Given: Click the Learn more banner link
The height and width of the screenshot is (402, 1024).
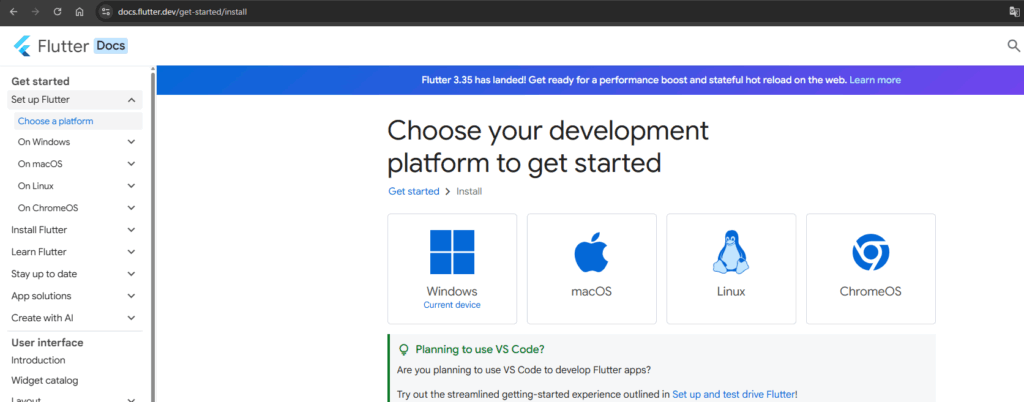Looking at the screenshot, I should 875,80.
